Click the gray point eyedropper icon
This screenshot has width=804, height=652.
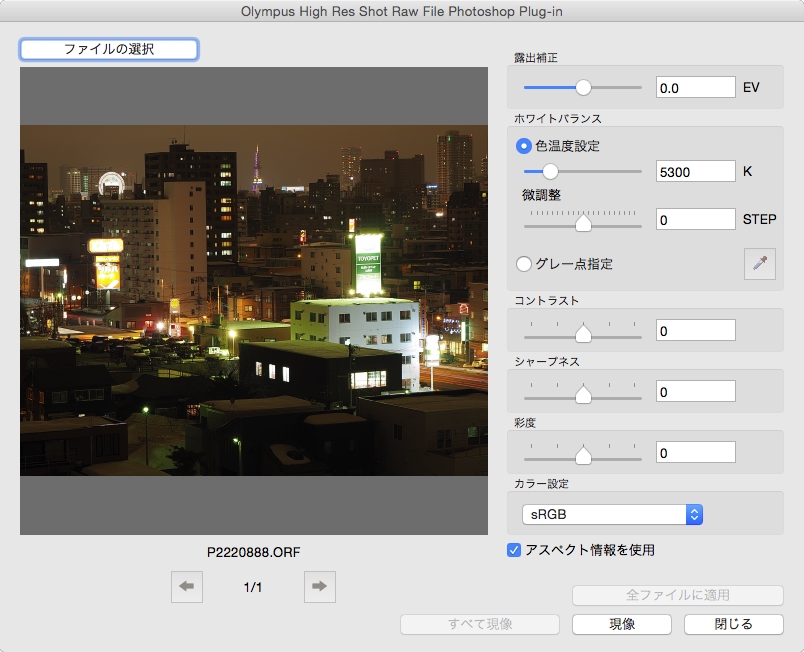coord(760,264)
